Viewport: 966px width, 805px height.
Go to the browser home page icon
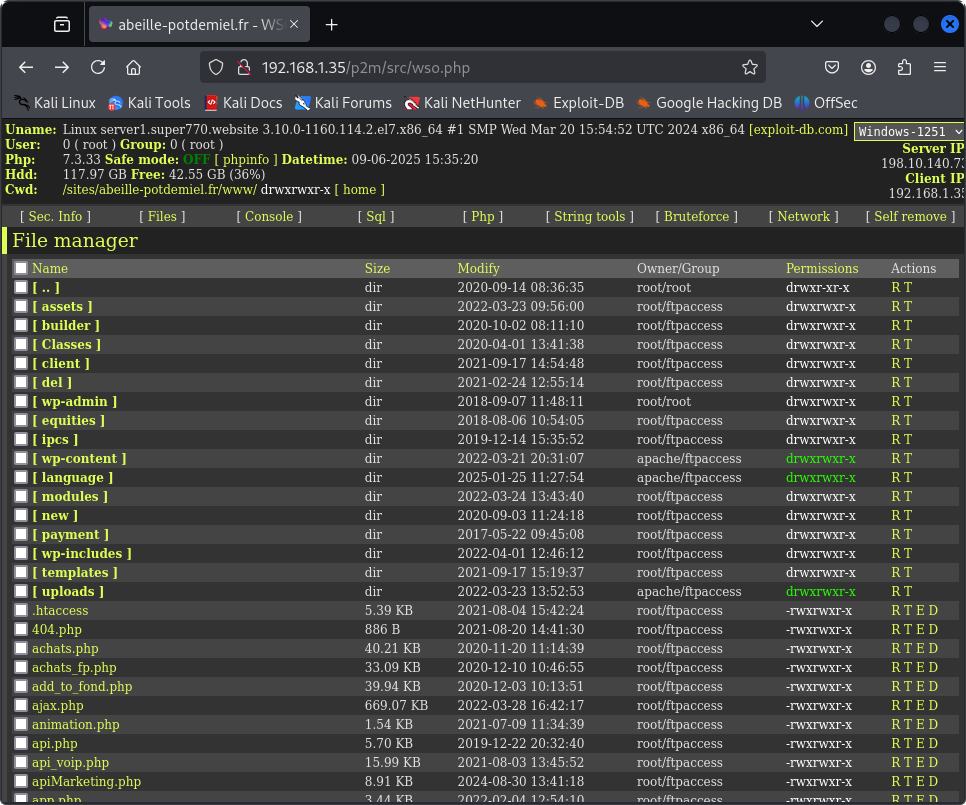pos(133,67)
